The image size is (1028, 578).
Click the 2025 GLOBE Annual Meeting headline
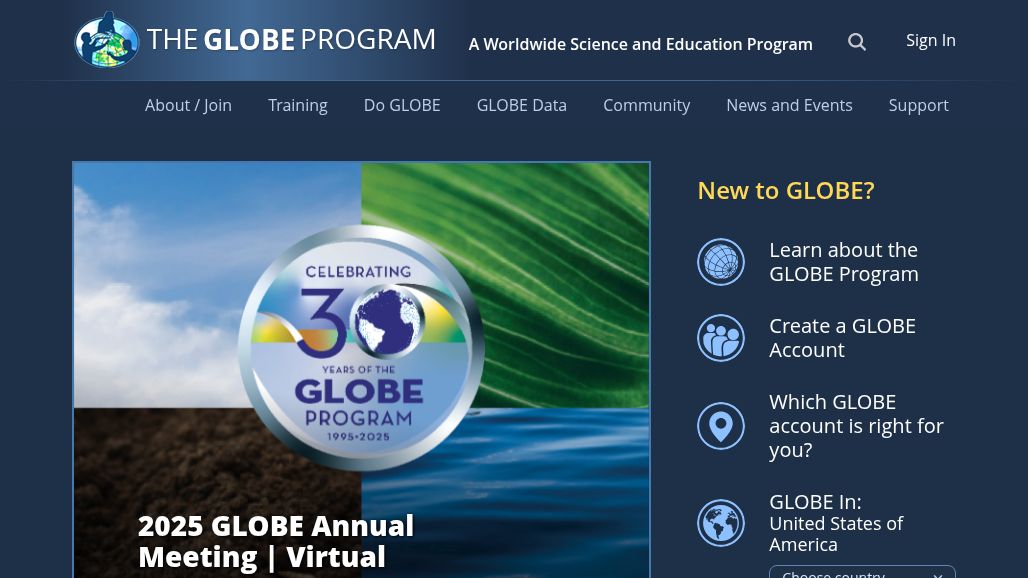tap(276, 541)
